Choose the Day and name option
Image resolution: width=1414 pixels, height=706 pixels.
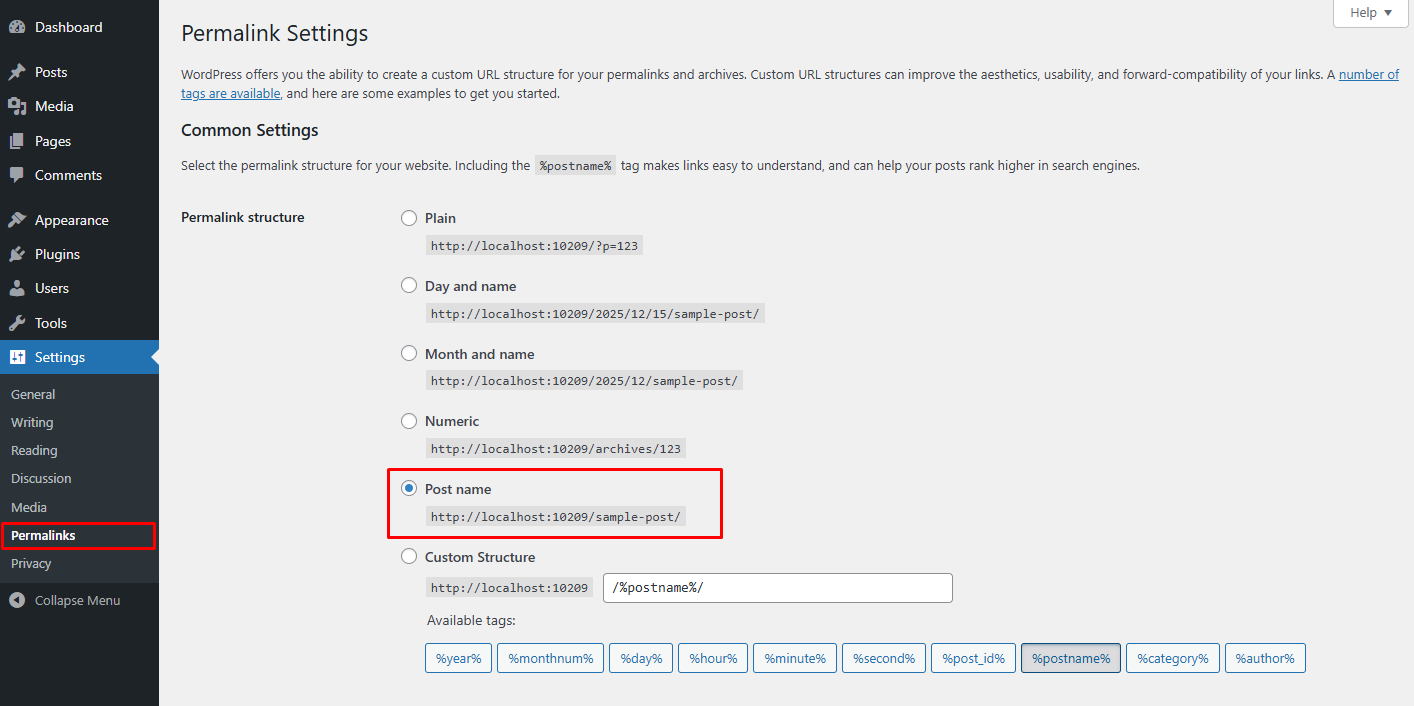pyautogui.click(x=409, y=286)
